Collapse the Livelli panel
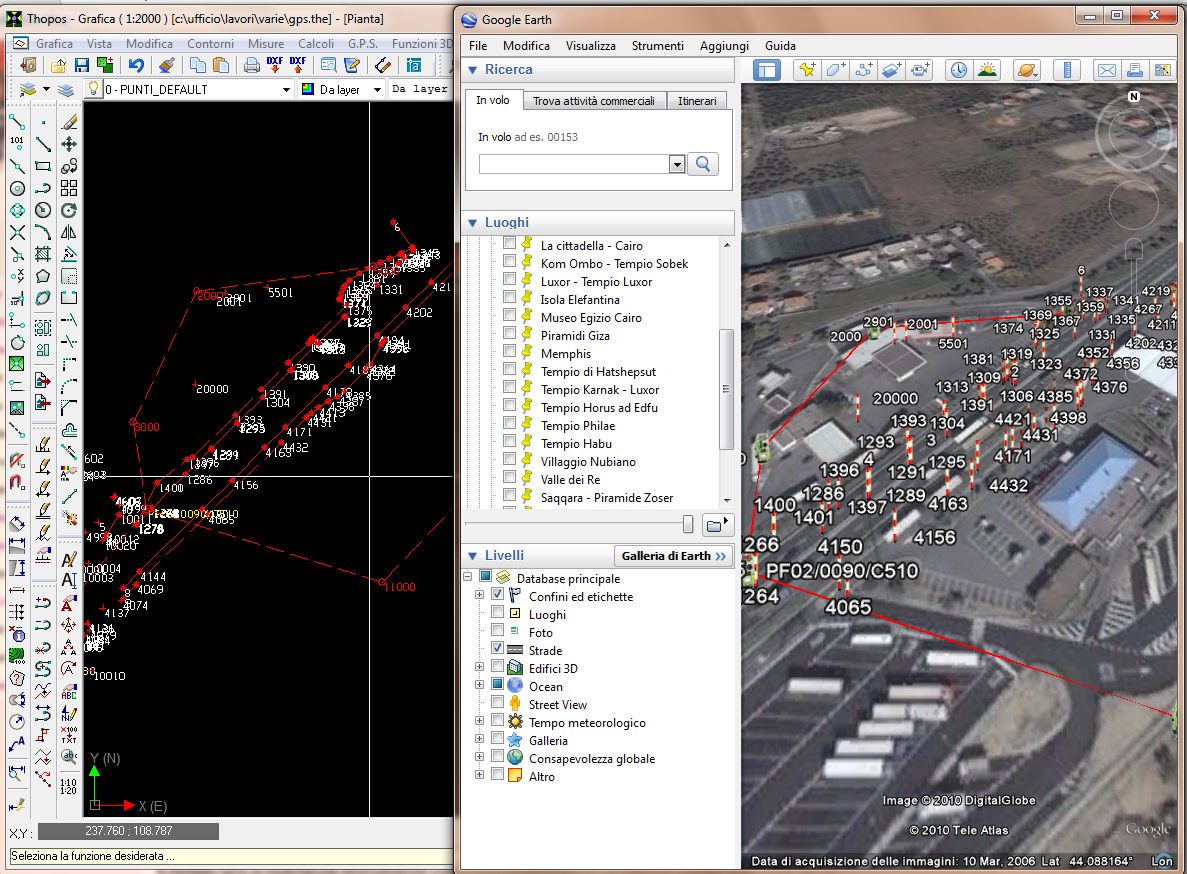This screenshot has width=1187, height=874. pos(472,555)
